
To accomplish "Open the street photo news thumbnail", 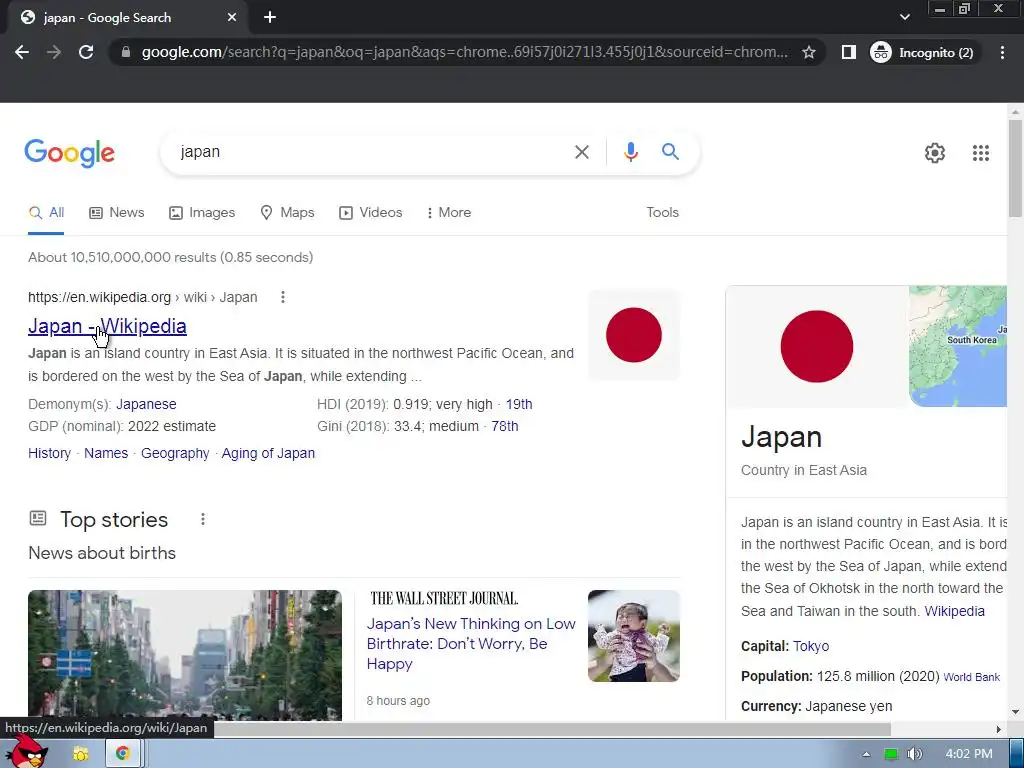I will pyautogui.click(x=185, y=655).
